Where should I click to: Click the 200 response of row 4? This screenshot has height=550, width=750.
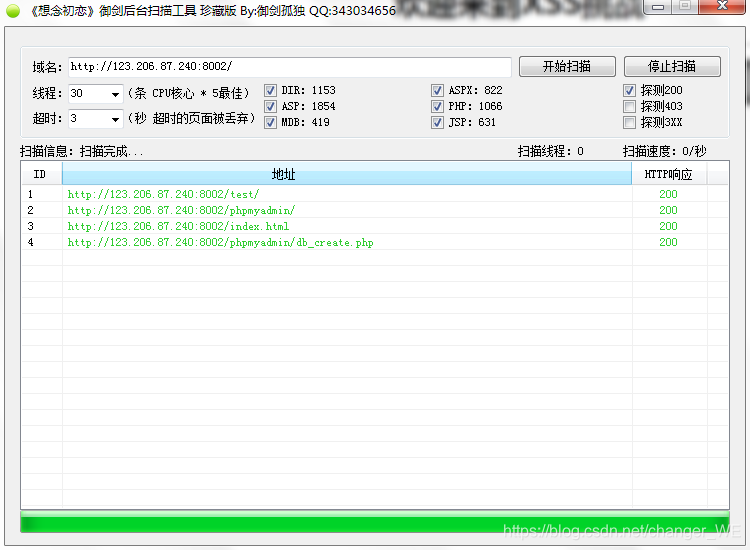(x=668, y=242)
